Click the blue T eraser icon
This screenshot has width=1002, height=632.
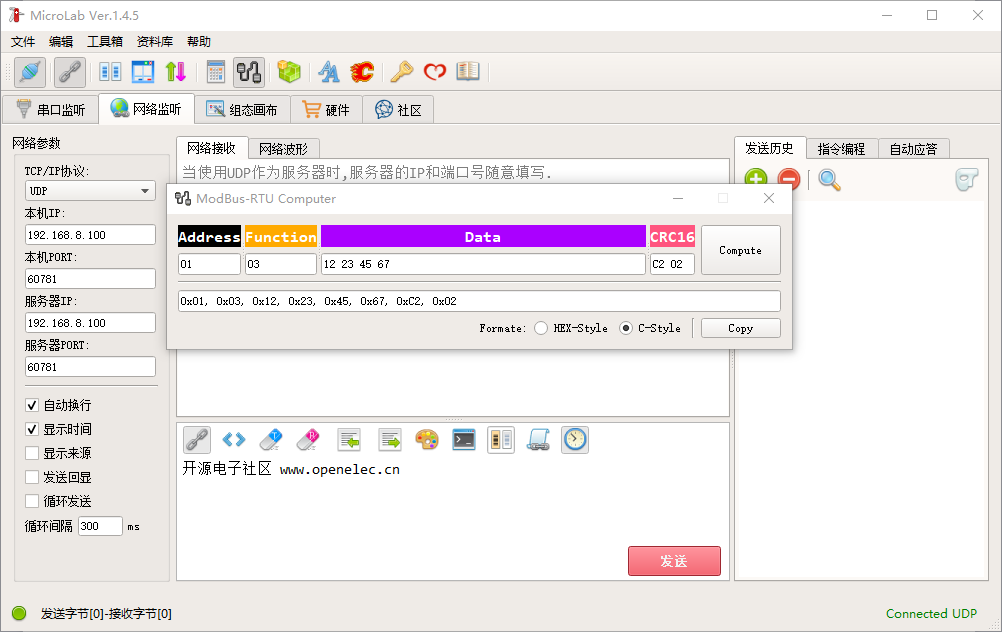coord(271,440)
